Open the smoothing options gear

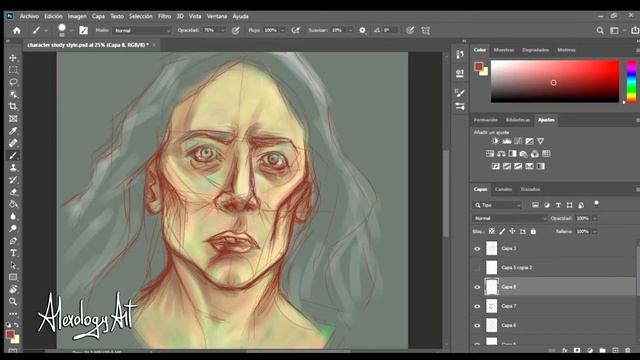coord(362,31)
